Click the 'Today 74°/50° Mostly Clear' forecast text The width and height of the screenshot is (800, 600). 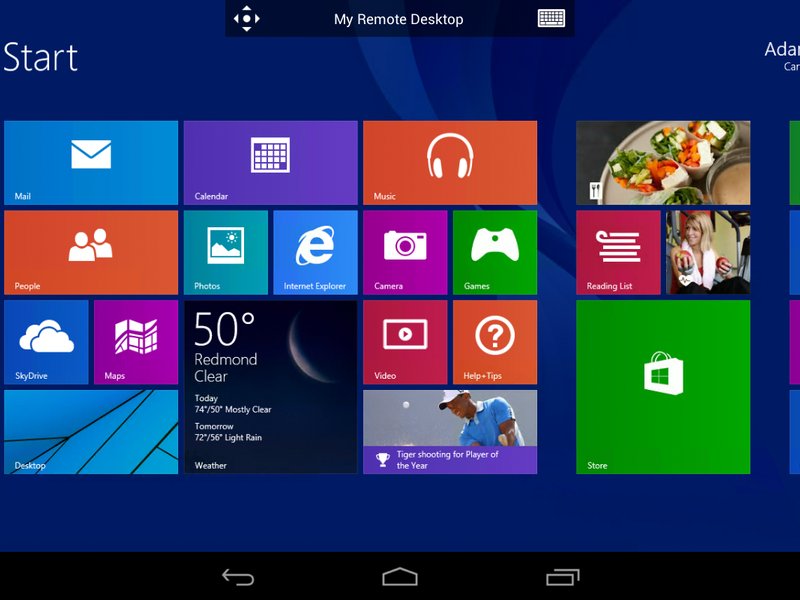[x=233, y=404]
